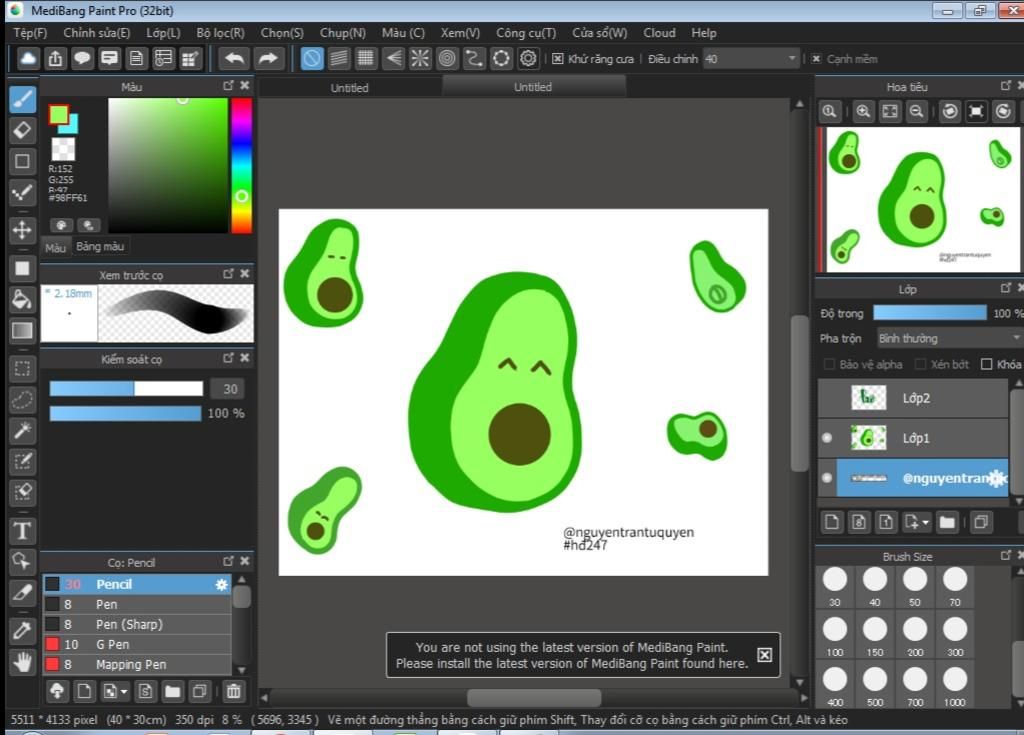Open the Pha trộn blend mode dropdown

(948, 338)
